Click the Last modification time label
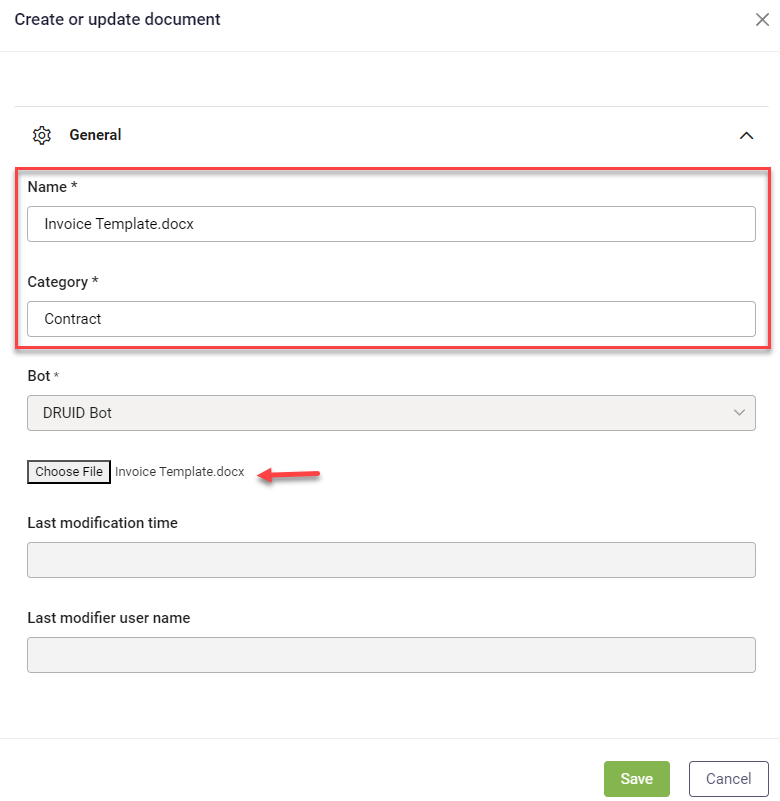 pyautogui.click(x=102, y=523)
